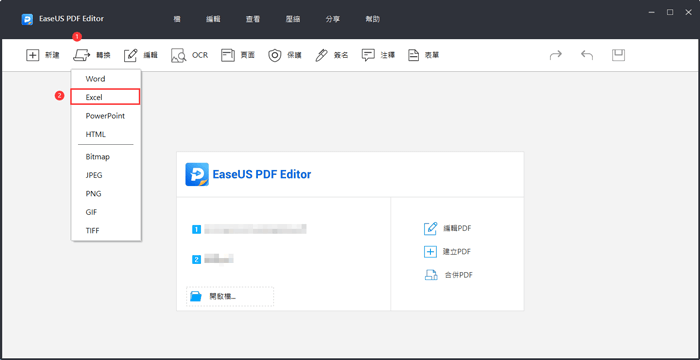This screenshot has height=360, width=700.
Task: Click the Merge PDF (合併PDF) icon
Action: click(x=430, y=275)
